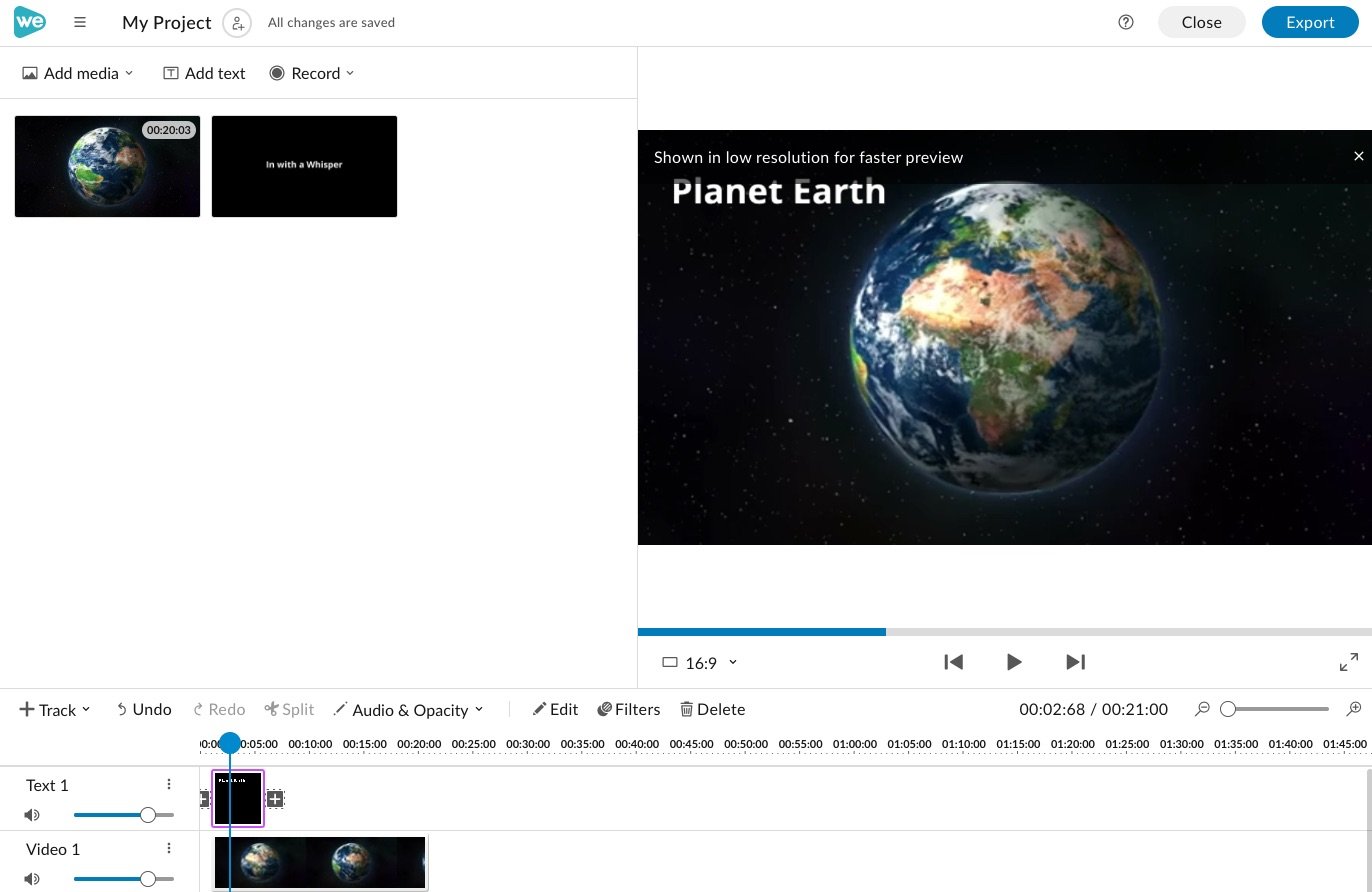This screenshot has width=1372, height=892.
Task: Click the Add text button
Action: coord(203,72)
